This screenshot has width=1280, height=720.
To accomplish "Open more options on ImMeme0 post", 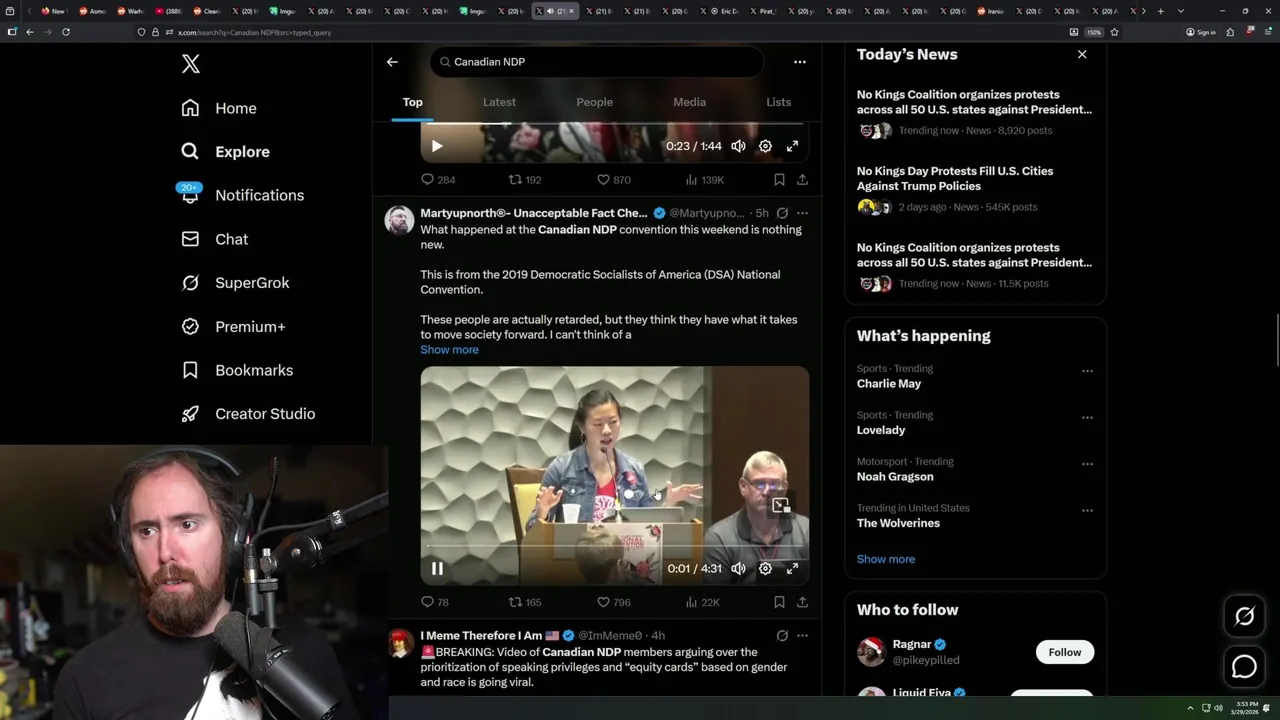I will click(802, 635).
